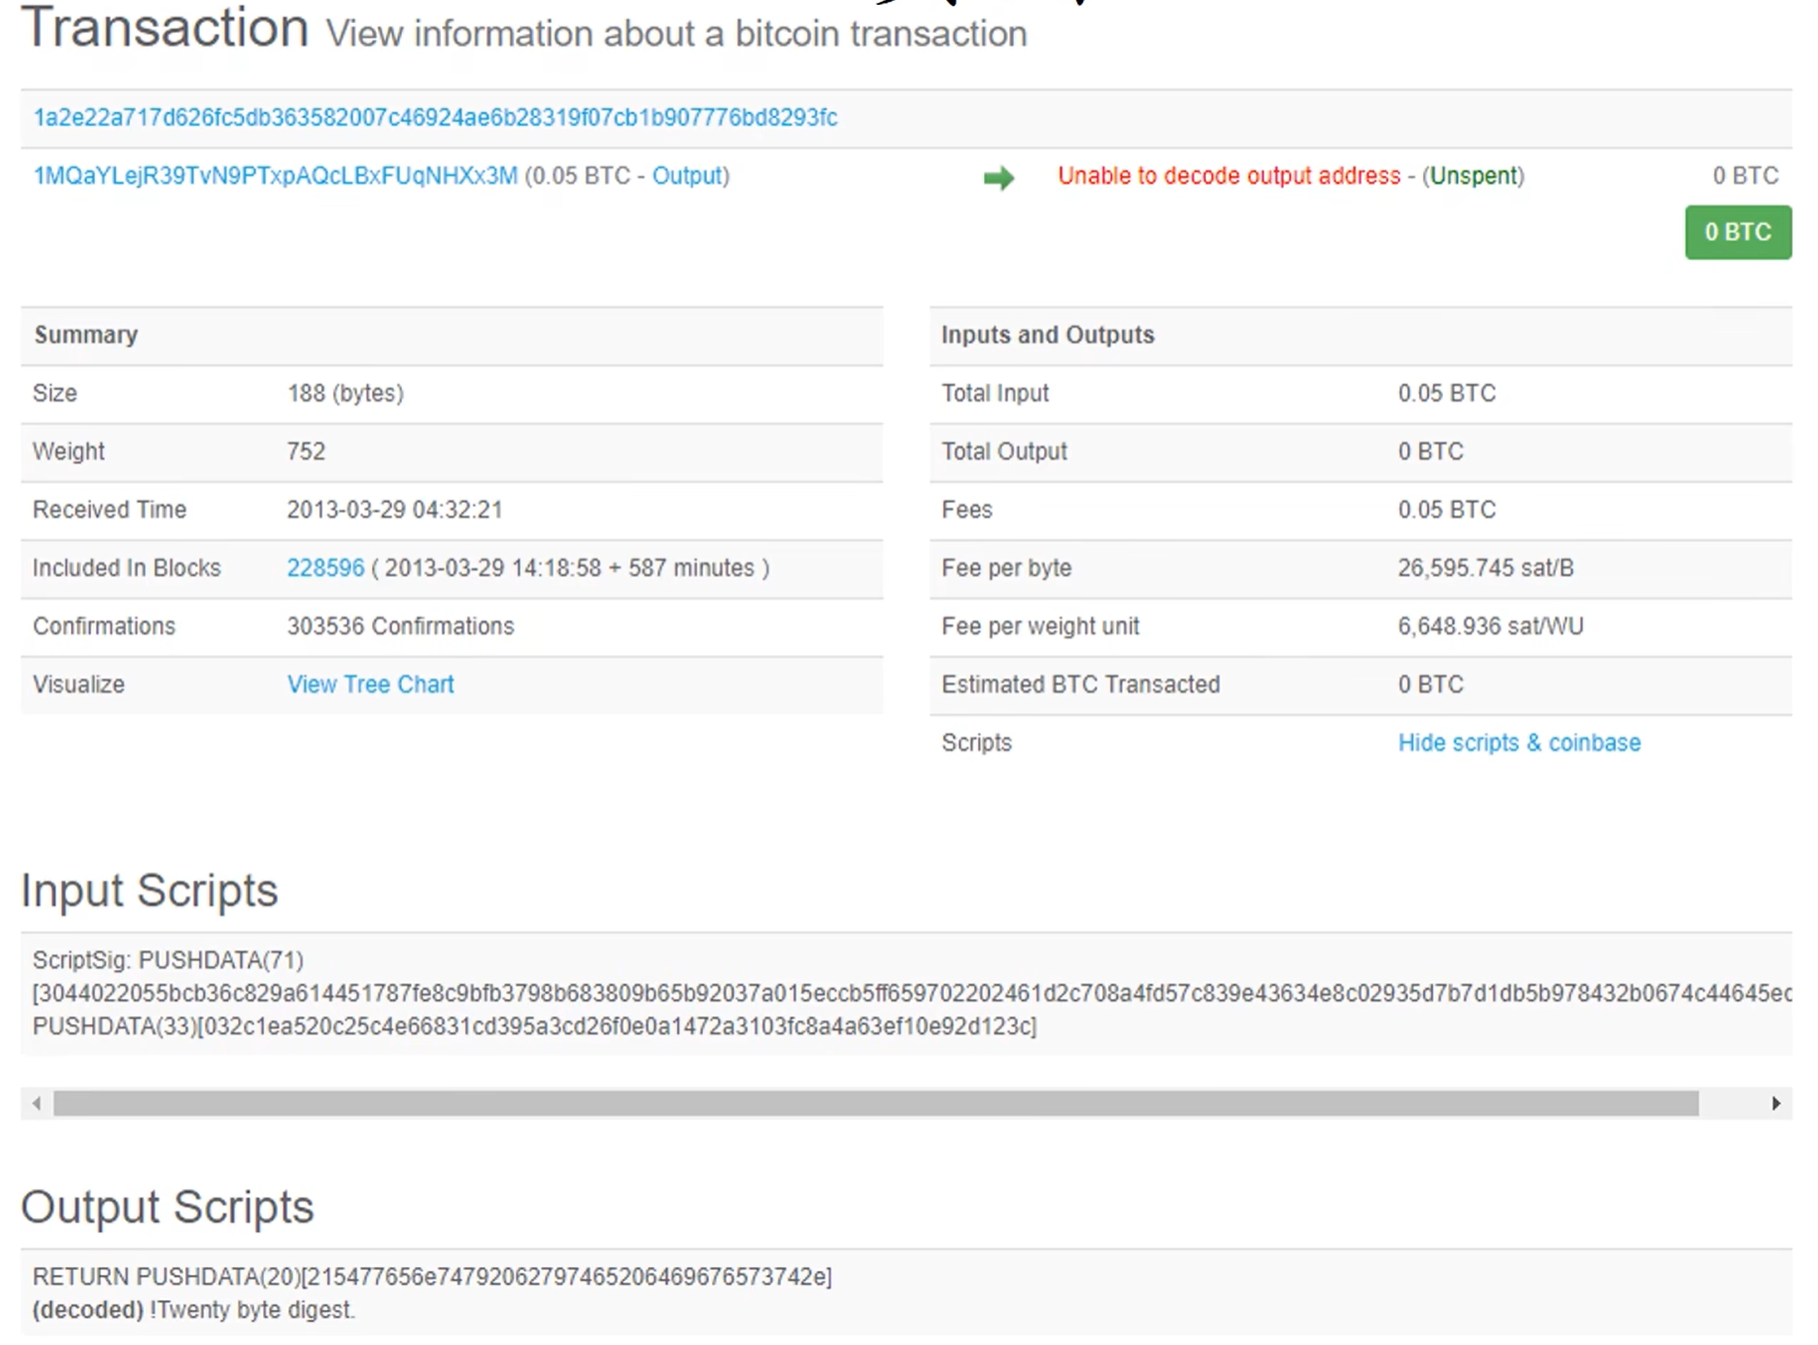Click Hide scripts & coinbase link

pos(1519,743)
